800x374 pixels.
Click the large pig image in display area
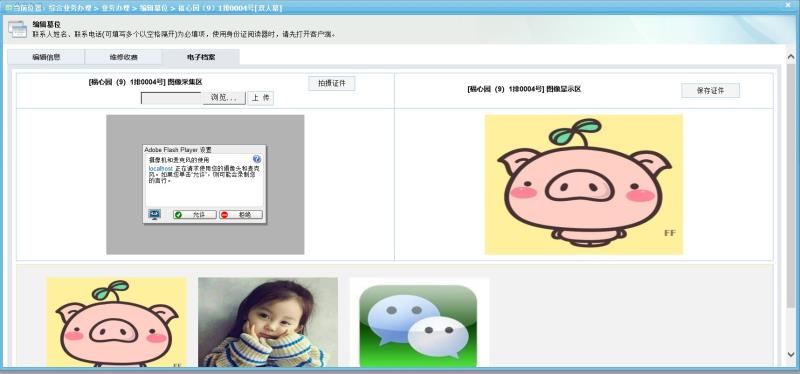pyautogui.click(x=584, y=184)
